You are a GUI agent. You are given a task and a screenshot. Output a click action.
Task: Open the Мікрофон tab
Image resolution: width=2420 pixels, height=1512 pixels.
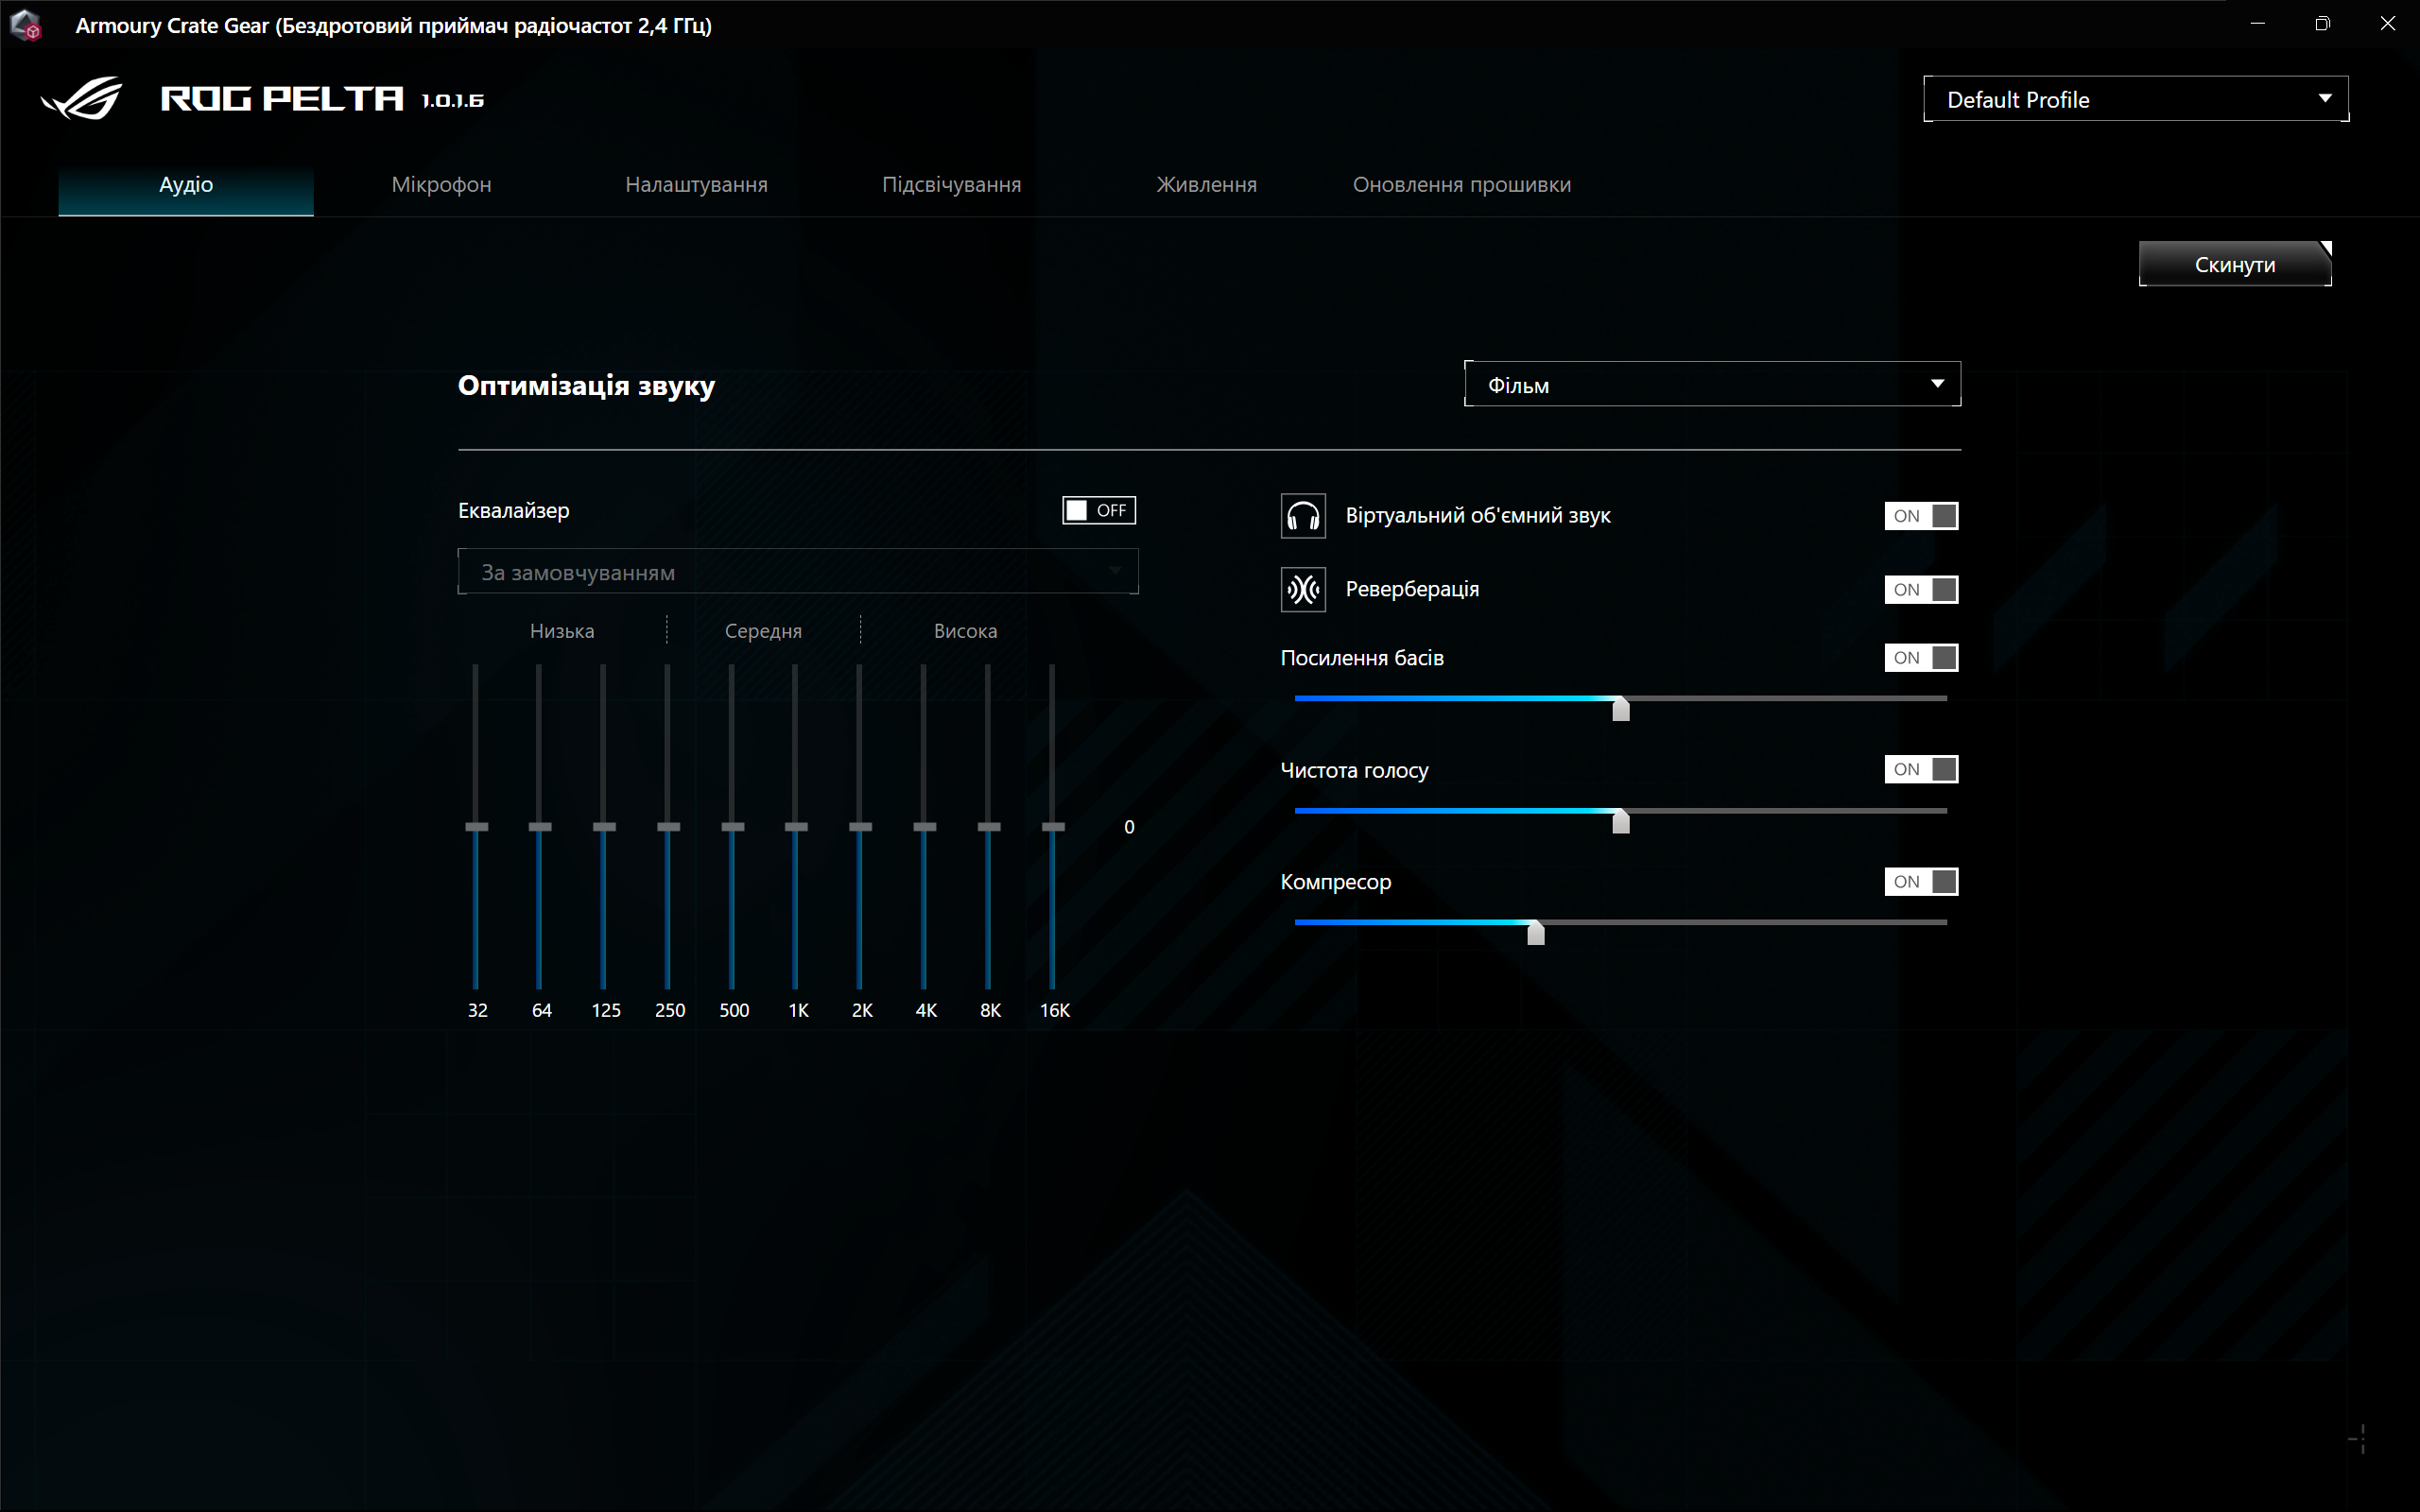coord(441,185)
